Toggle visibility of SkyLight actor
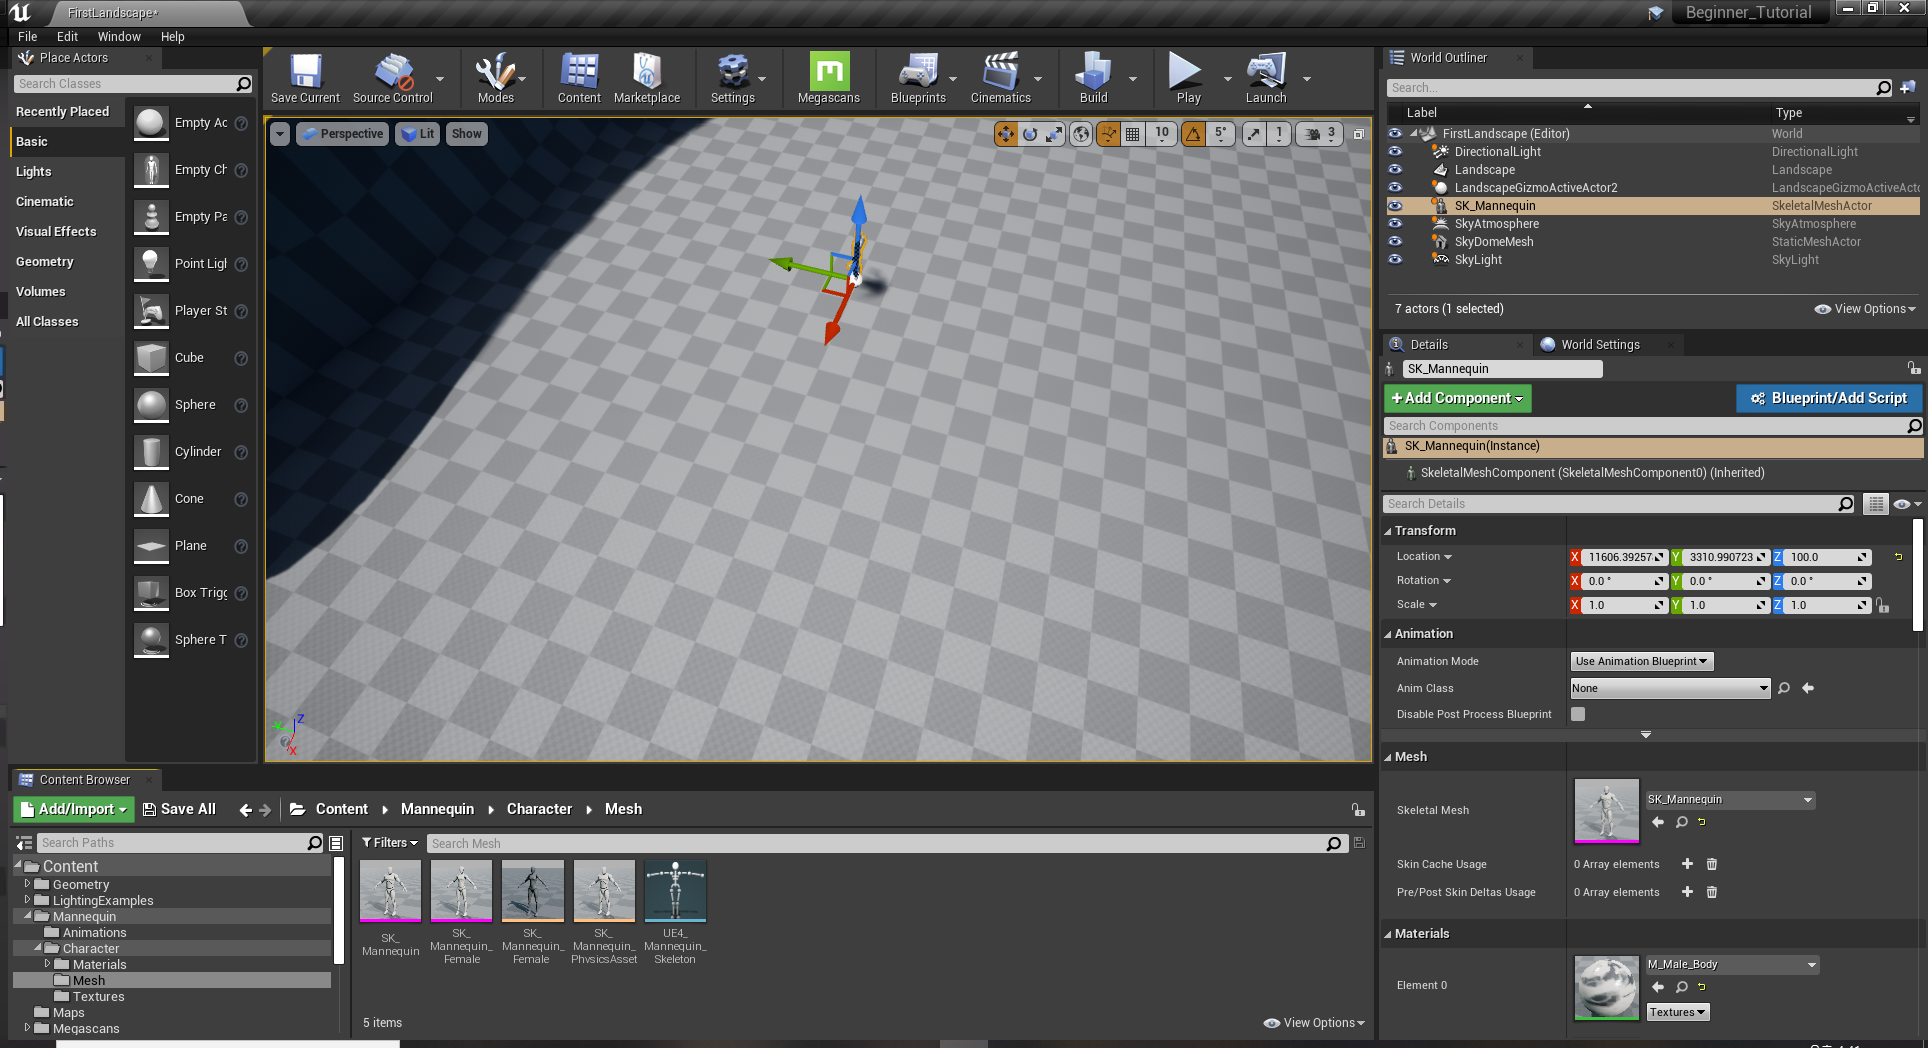This screenshot has width=1928, height=1048. coord(1395,260)
